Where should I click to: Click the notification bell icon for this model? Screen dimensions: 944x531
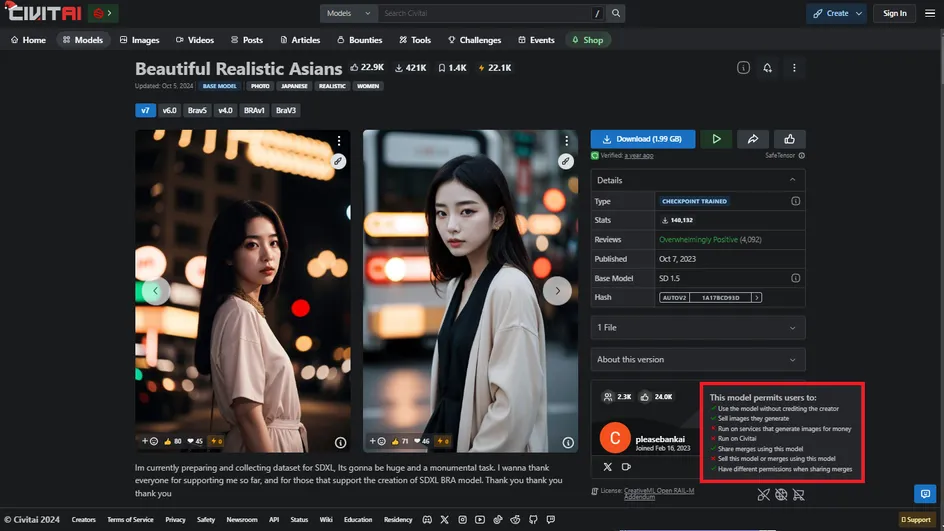tap(767, 68)
